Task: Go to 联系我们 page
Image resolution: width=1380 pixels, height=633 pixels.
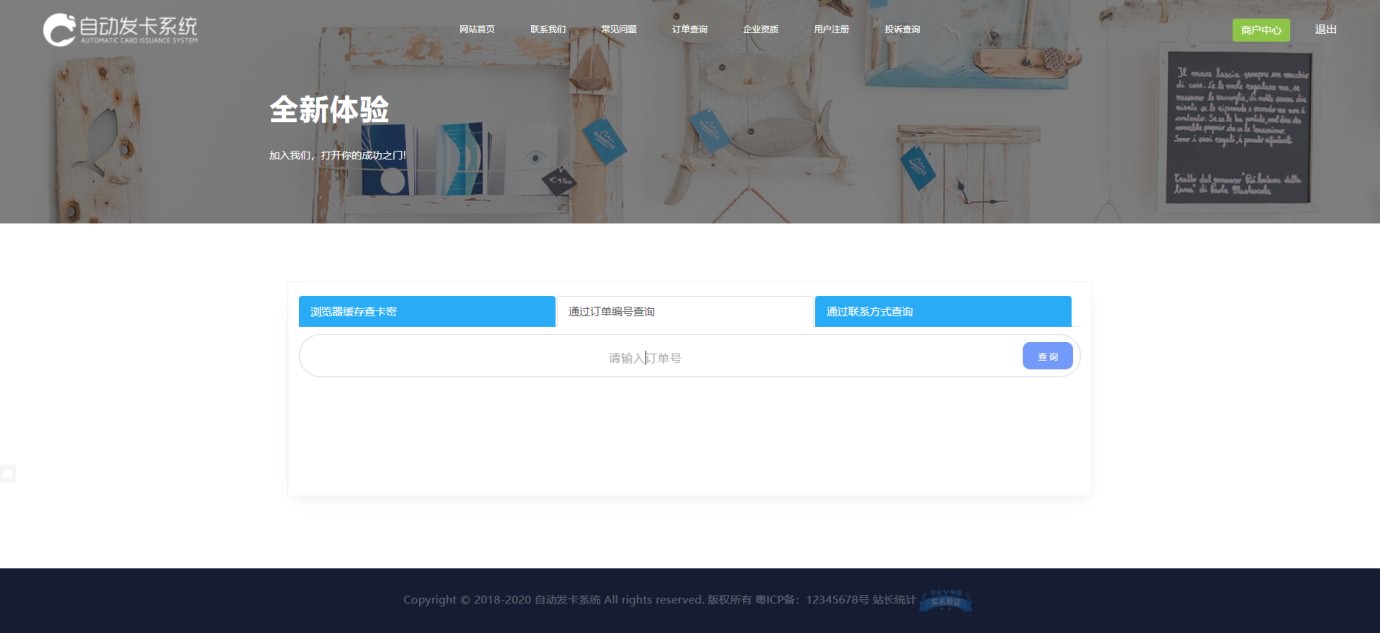Action: (548, 30)
